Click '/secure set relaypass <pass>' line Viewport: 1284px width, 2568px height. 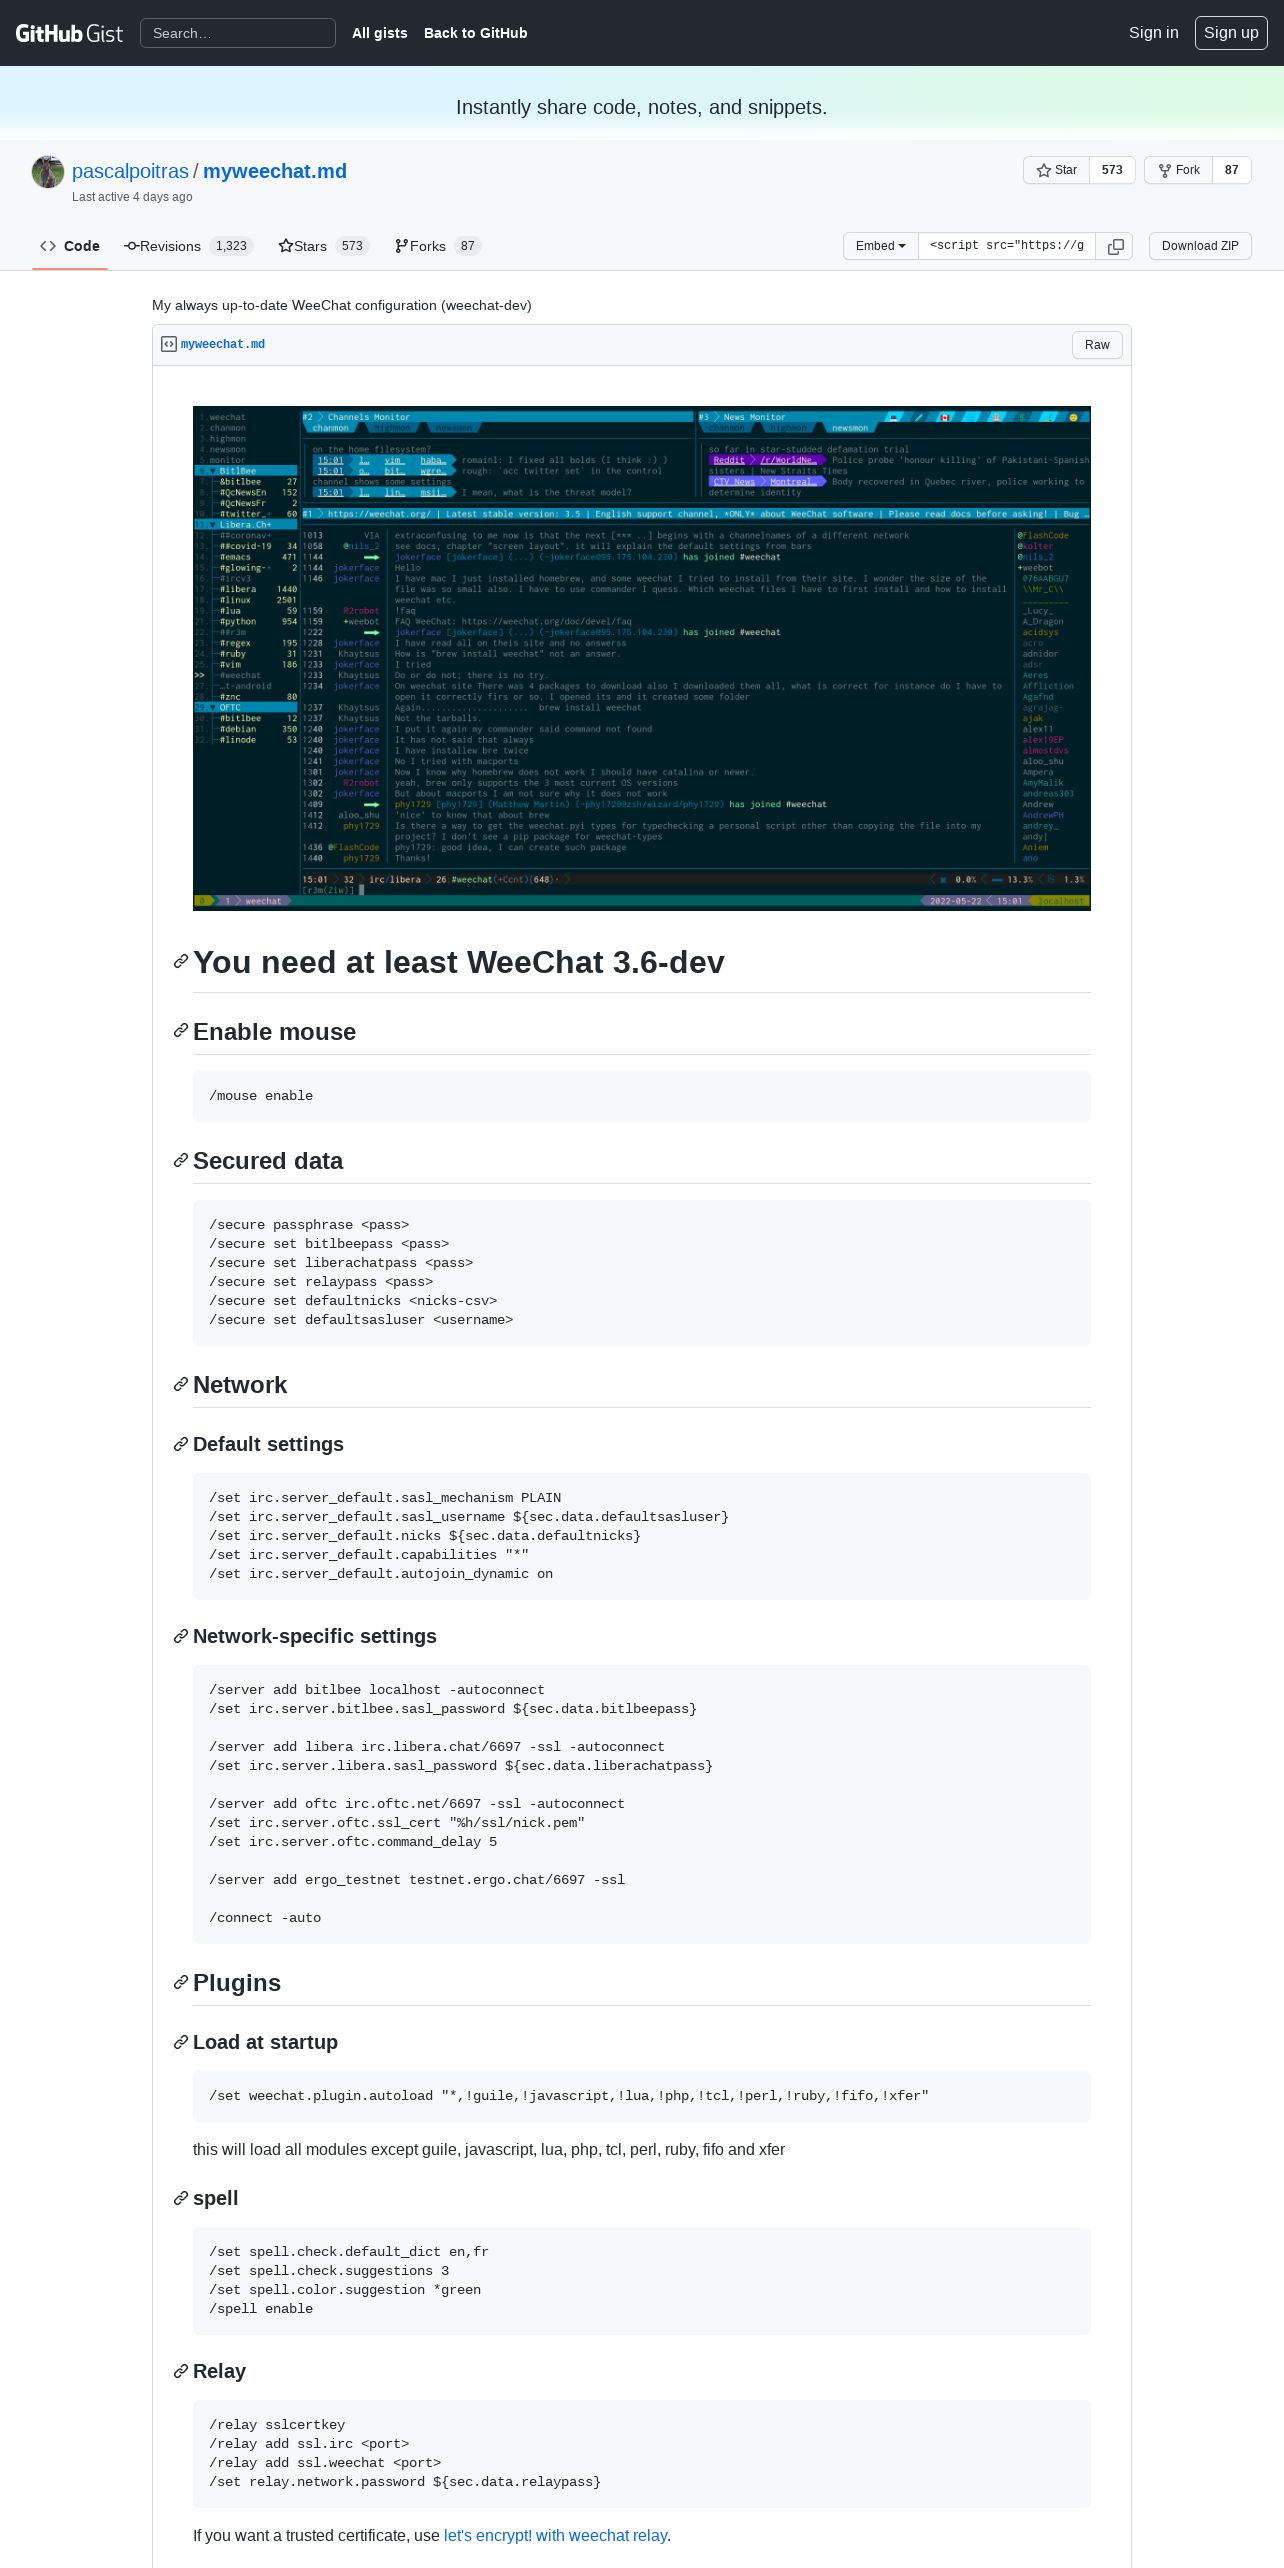click(x=321, y=1282)
